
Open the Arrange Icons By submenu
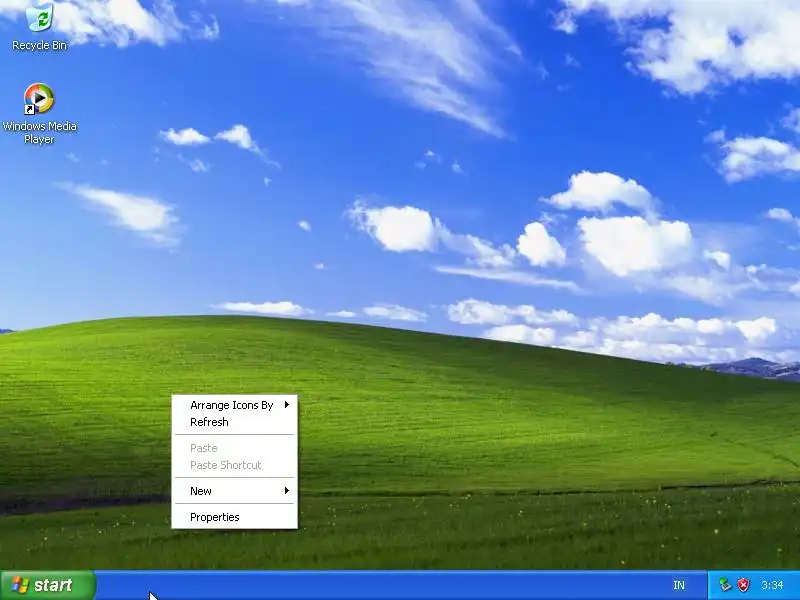click(x=235, y=405)
